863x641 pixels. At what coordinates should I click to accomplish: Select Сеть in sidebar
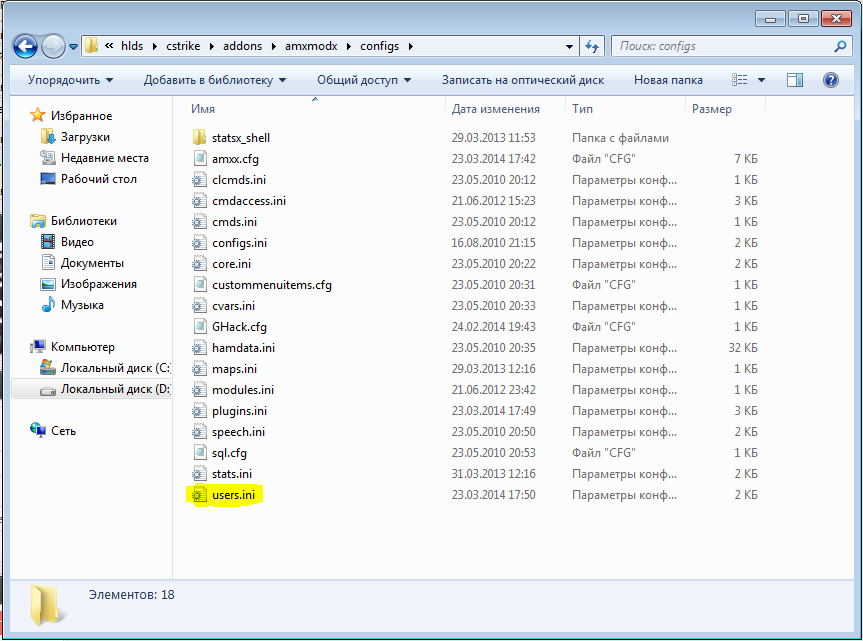click(63, 431)
